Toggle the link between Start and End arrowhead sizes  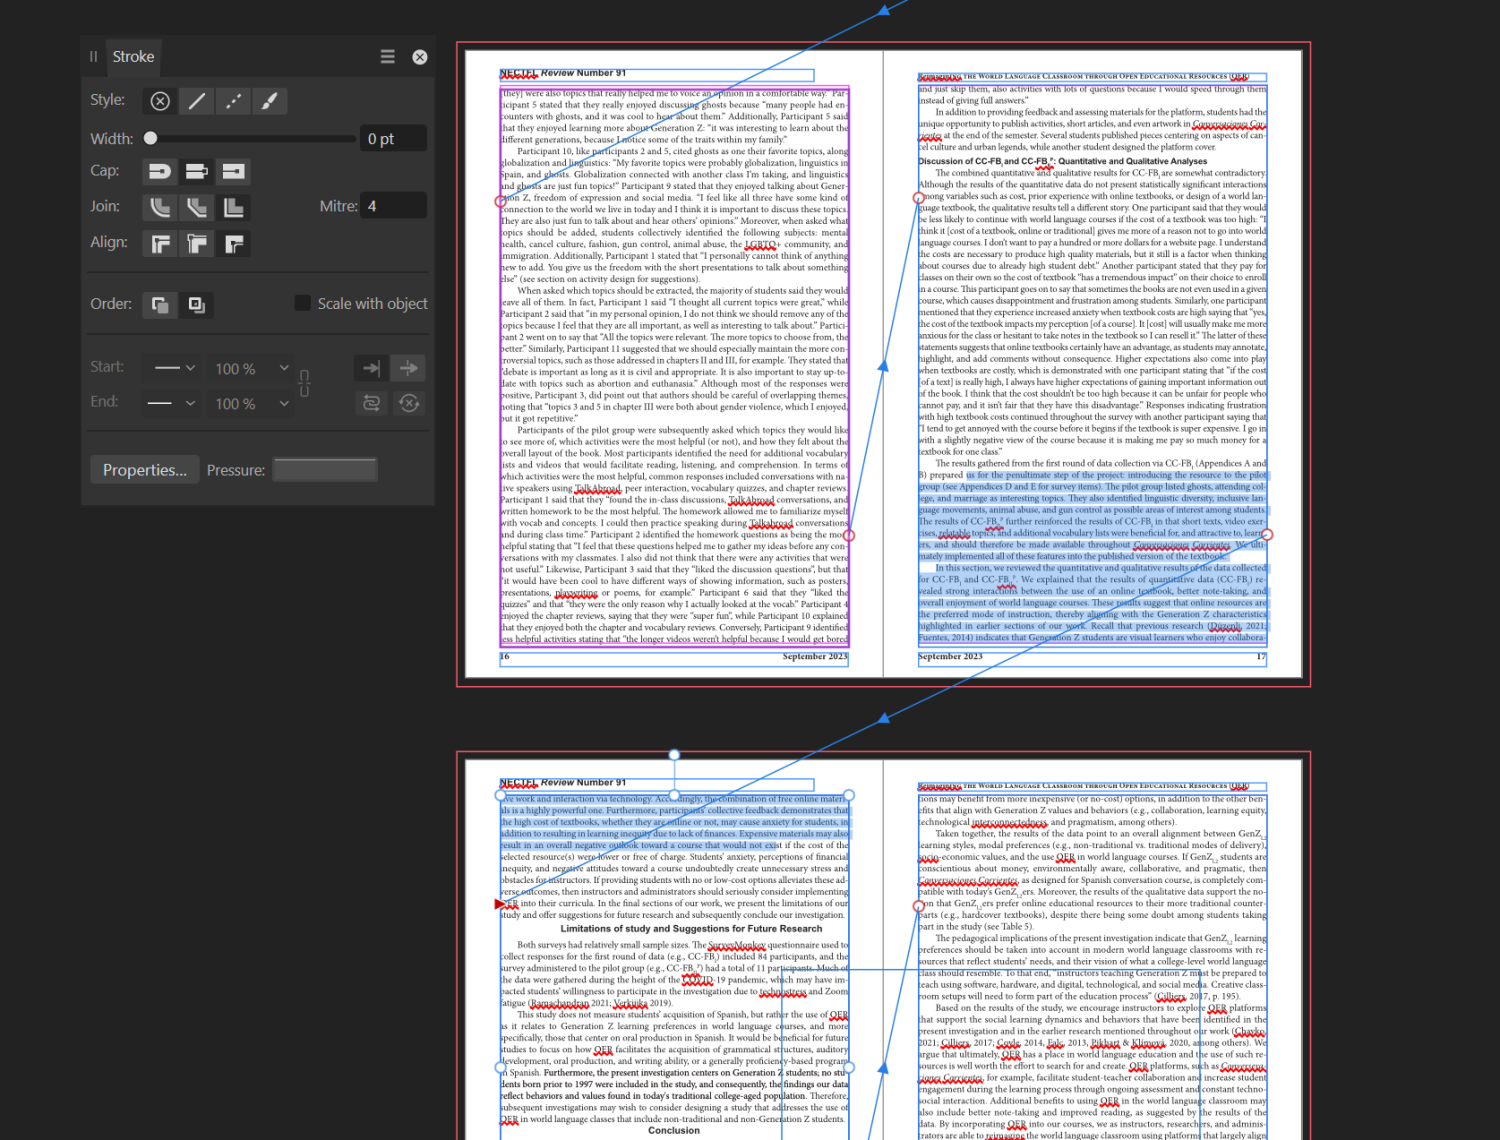[x=305, y=384]
